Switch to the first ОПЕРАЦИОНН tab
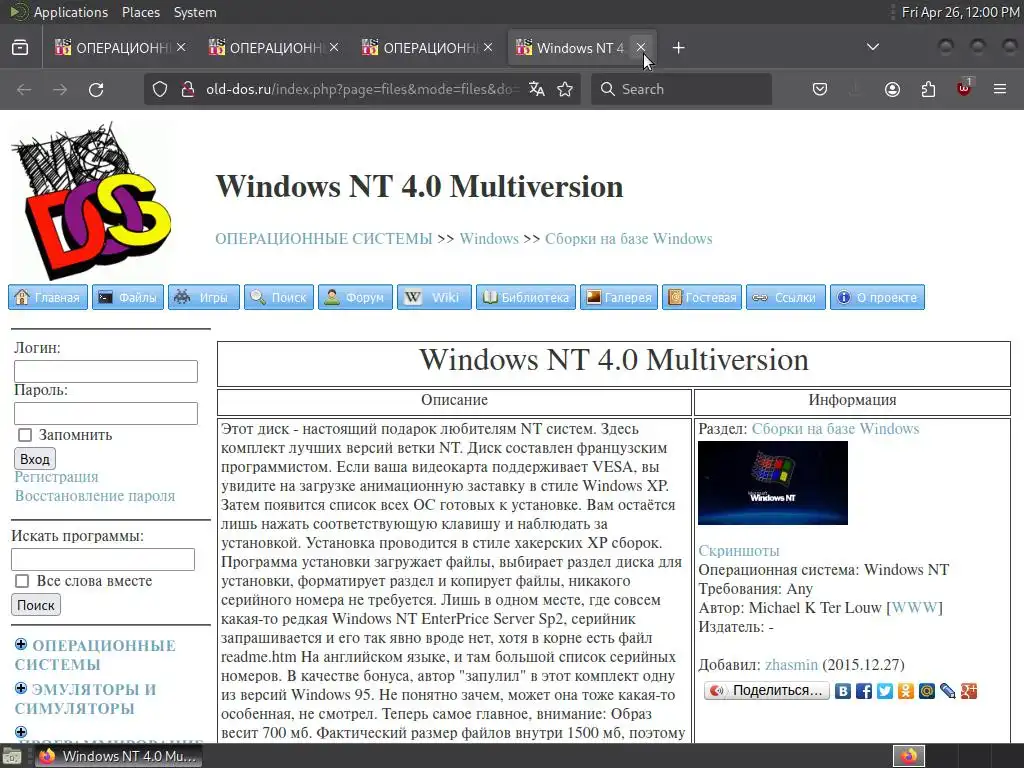 120,48
